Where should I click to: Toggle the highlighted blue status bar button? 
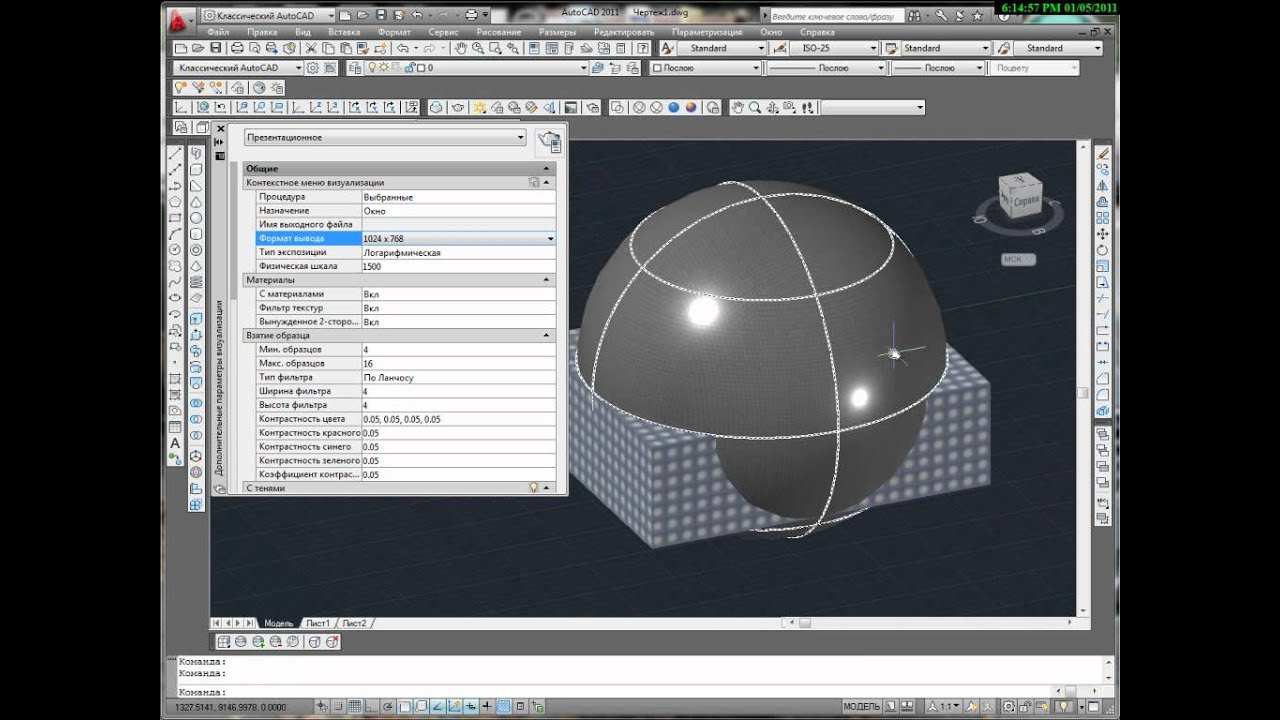[504, 706]
